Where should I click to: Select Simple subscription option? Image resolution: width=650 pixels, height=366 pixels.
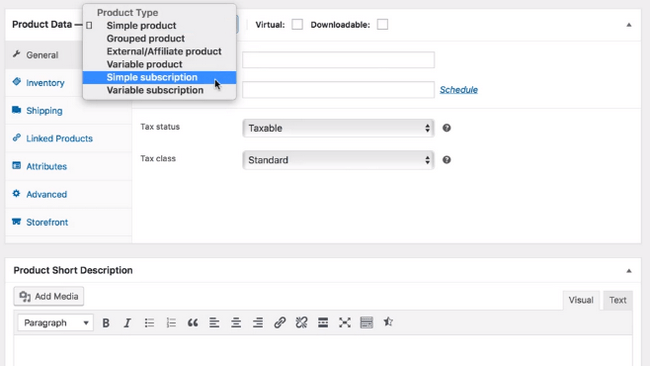pyautogui.click(x=160, y=77)
